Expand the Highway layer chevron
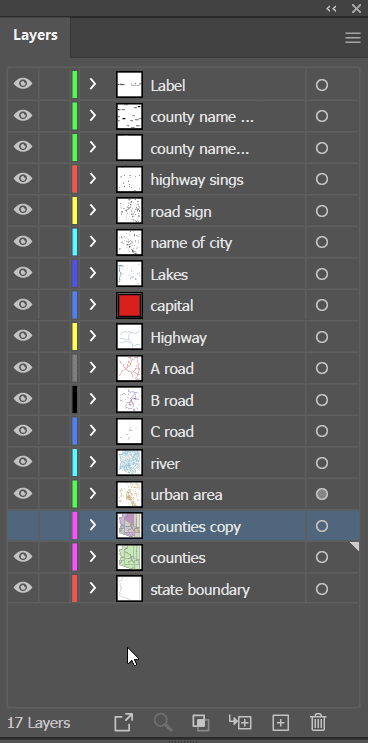Image resolution: width=368 pixels, height=743 pixels. (x=93, y=336)
